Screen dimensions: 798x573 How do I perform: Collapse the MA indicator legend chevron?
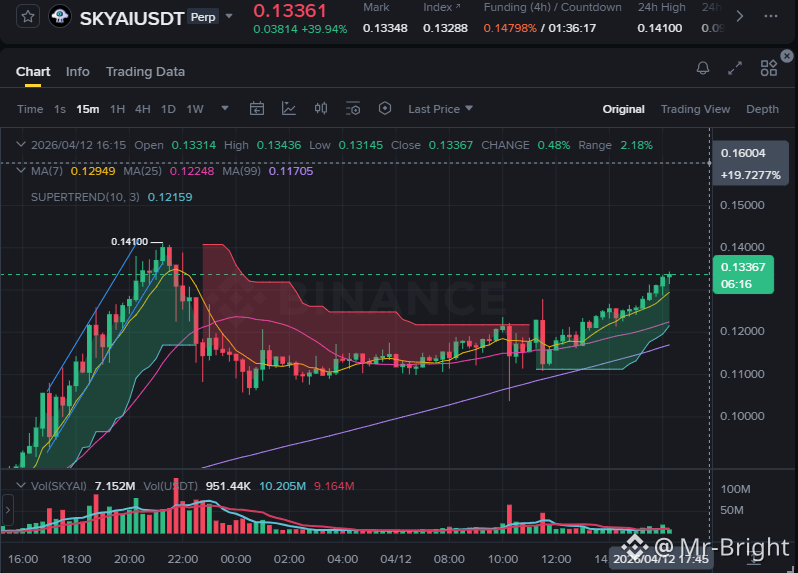point(21,170)
